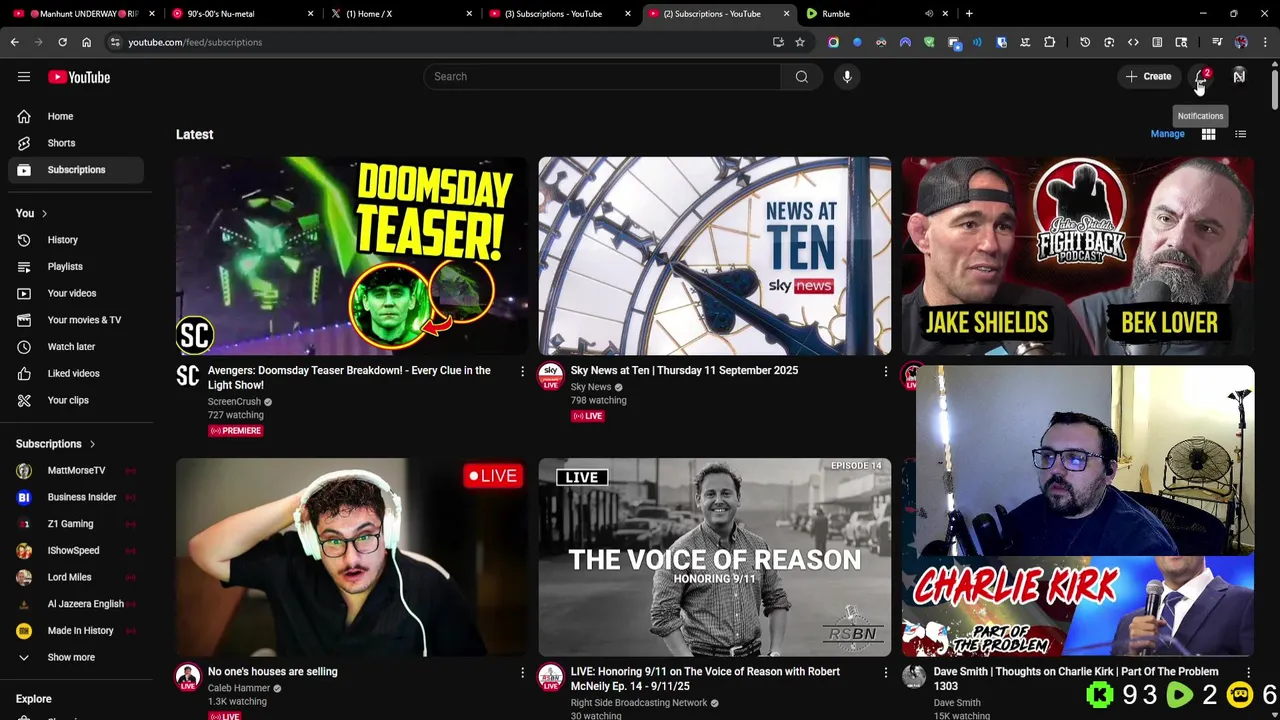Open browser history clock icon

click(x=1085, y=42)
